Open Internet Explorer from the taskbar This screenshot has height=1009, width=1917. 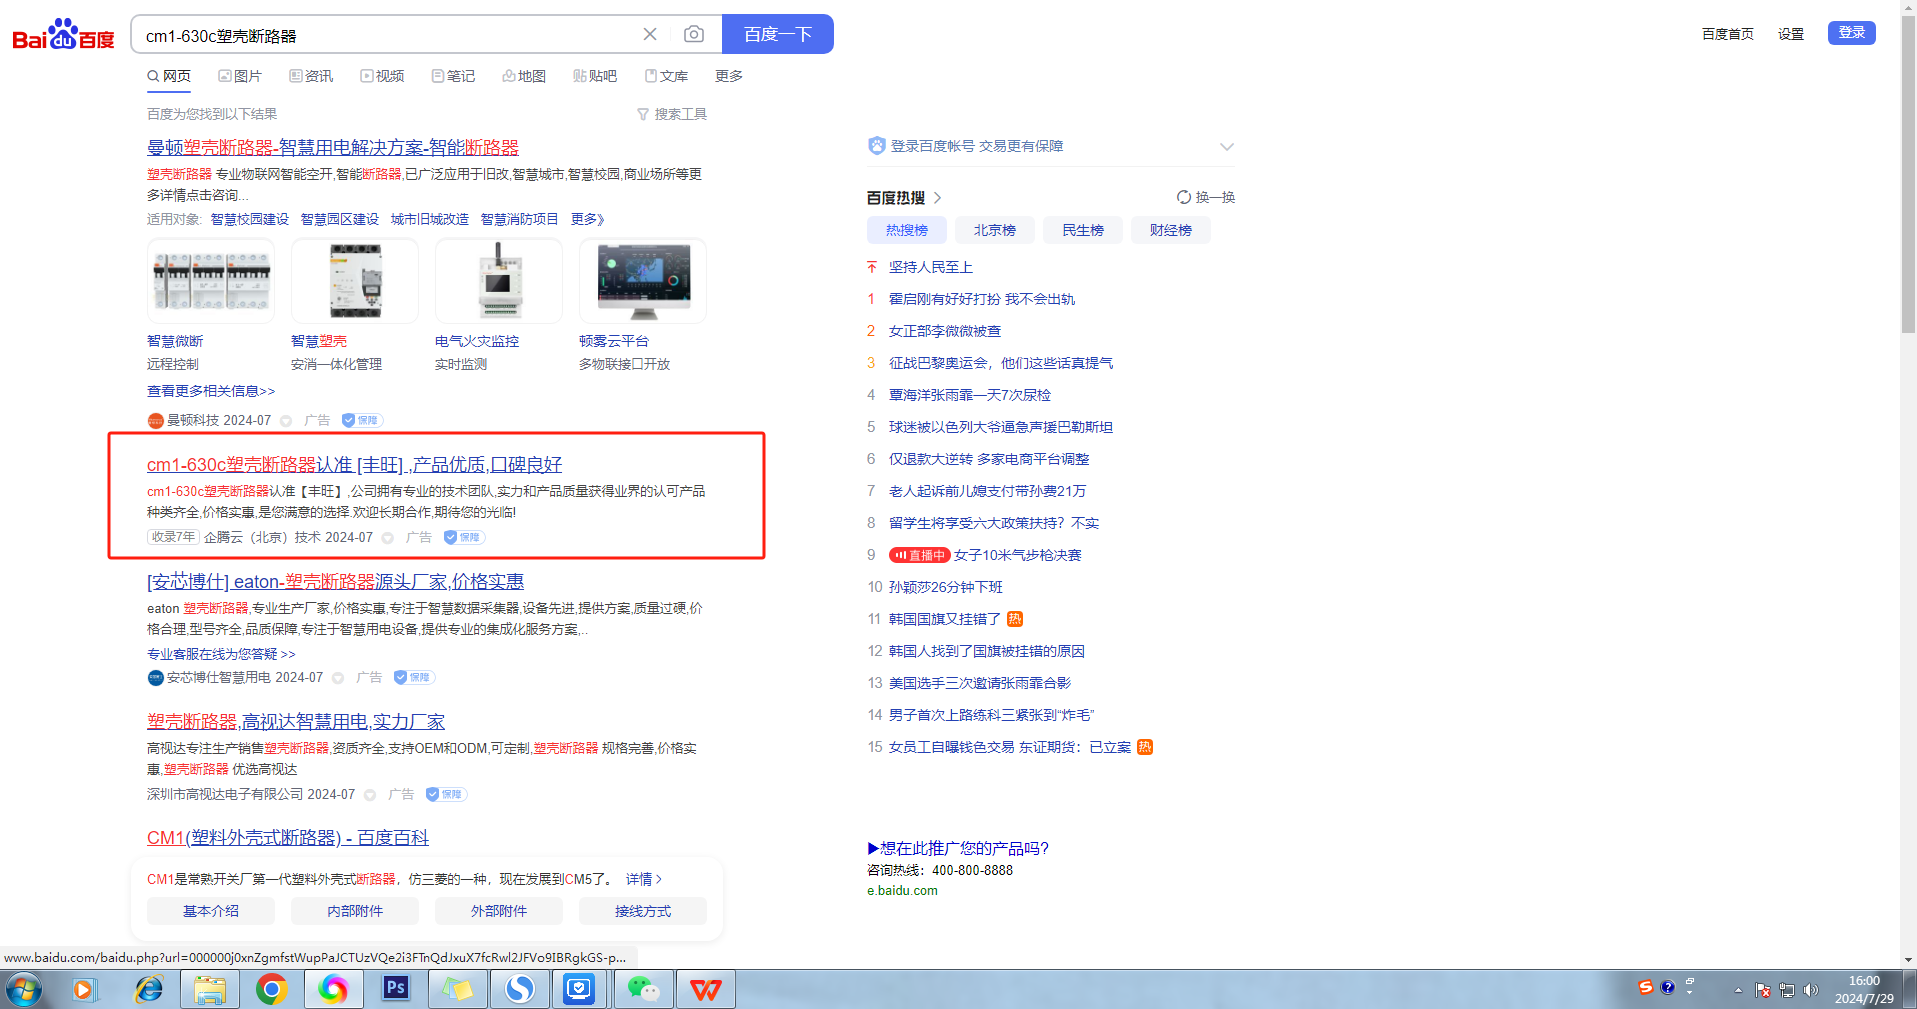pyautogui.click(x=149, y=989)
